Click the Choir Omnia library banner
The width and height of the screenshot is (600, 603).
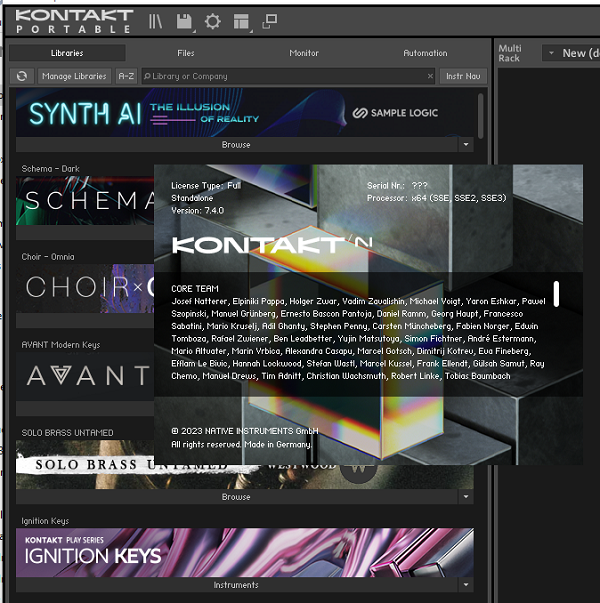85,288
